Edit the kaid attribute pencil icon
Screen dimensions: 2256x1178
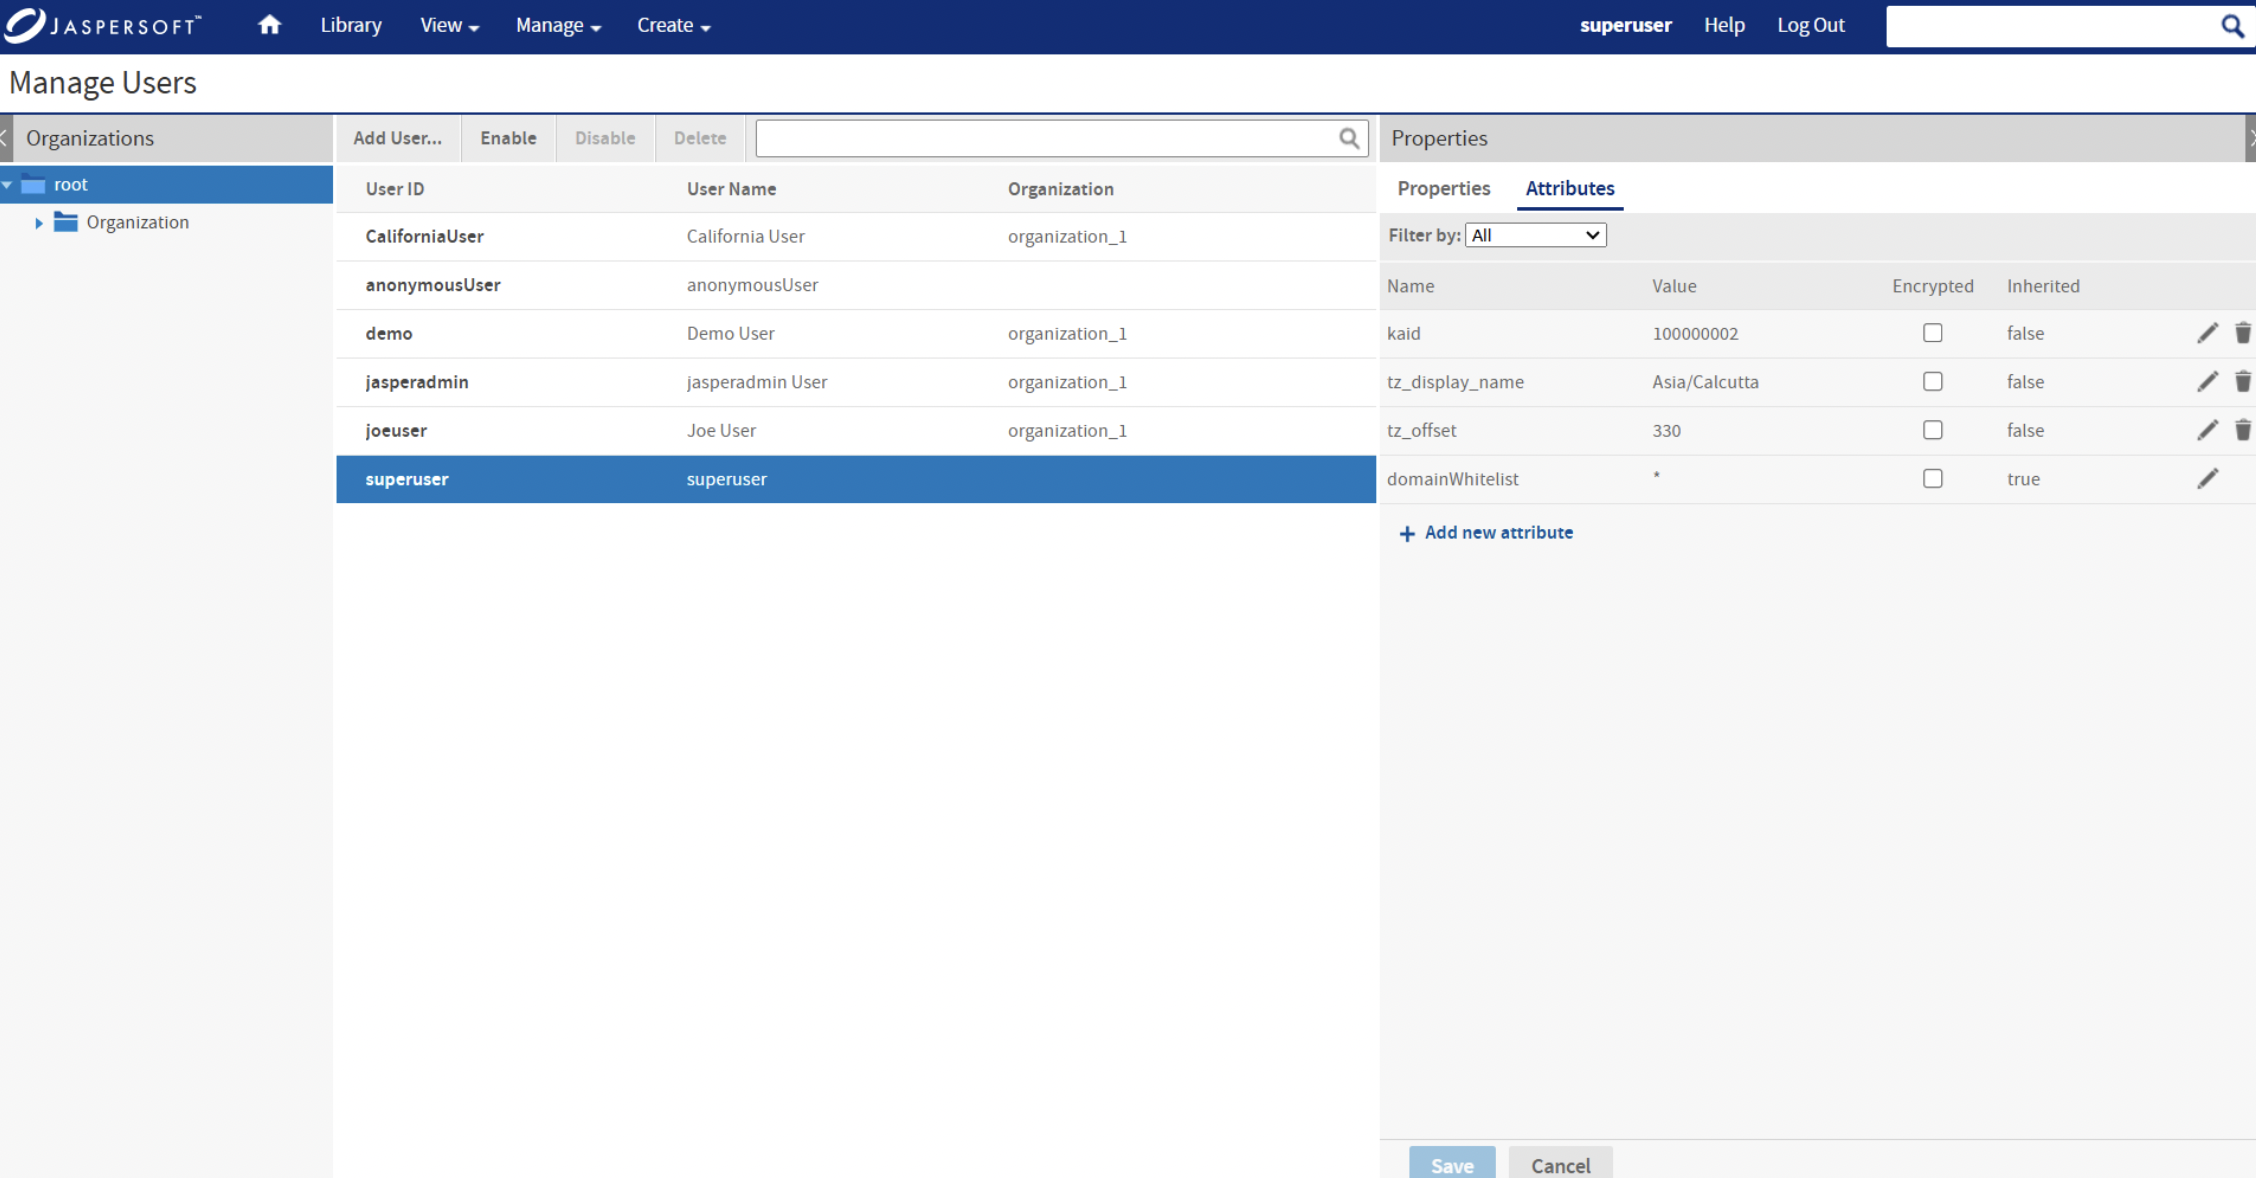click(2207, 333)
